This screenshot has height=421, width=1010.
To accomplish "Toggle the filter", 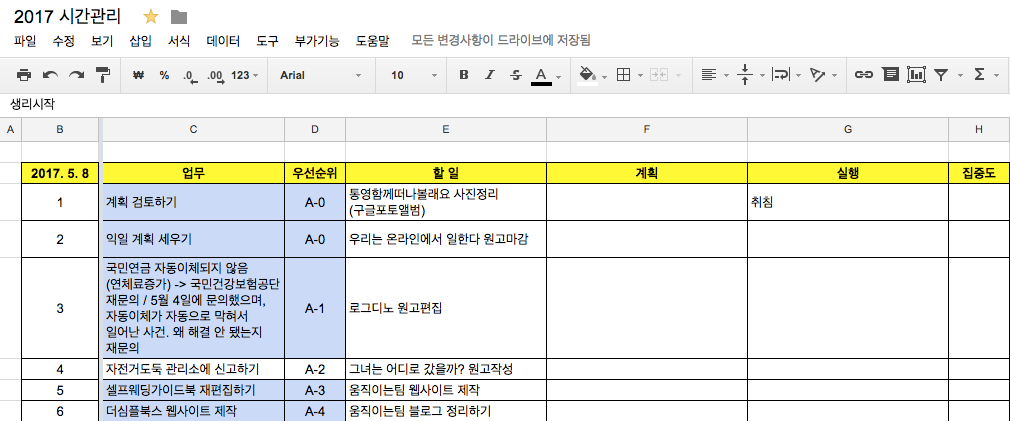I will (941, 75).
